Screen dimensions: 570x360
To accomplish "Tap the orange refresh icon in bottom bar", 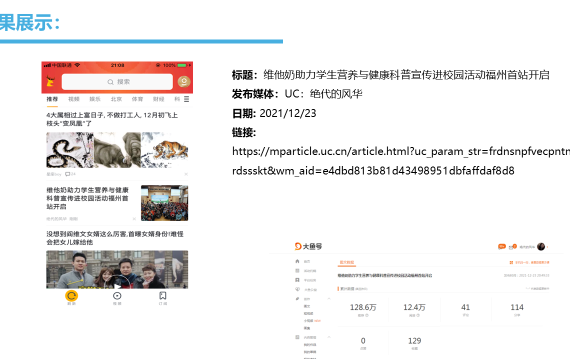I will click(71, 296).
